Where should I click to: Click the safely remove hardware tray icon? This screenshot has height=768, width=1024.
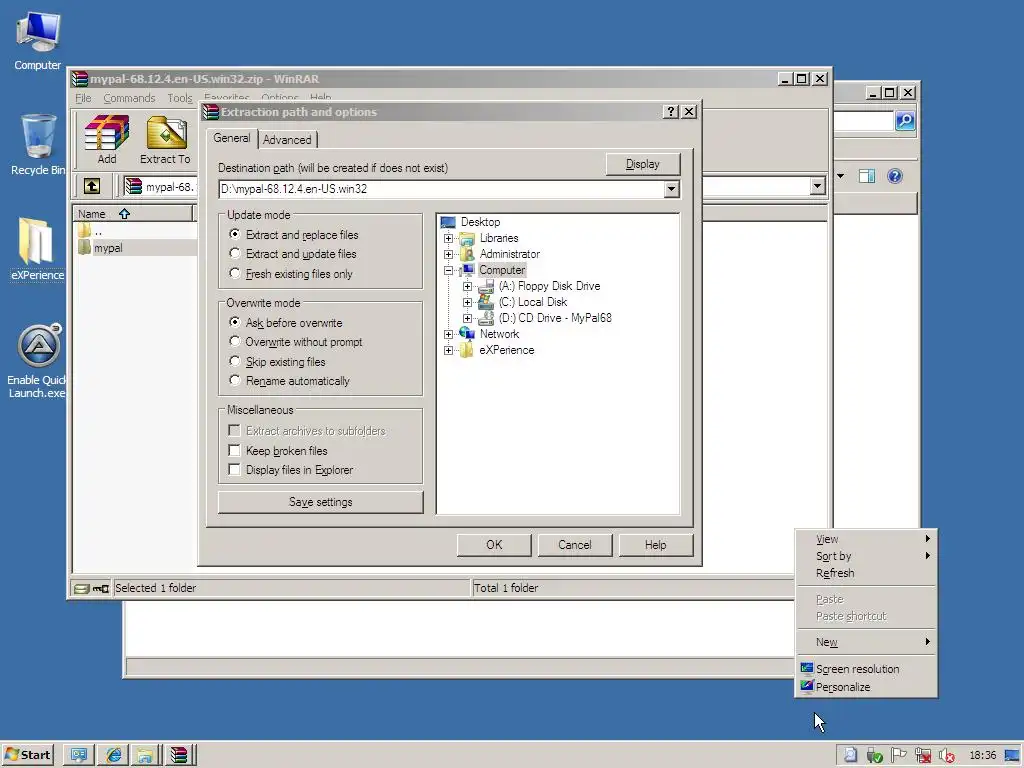pos(874,756)
